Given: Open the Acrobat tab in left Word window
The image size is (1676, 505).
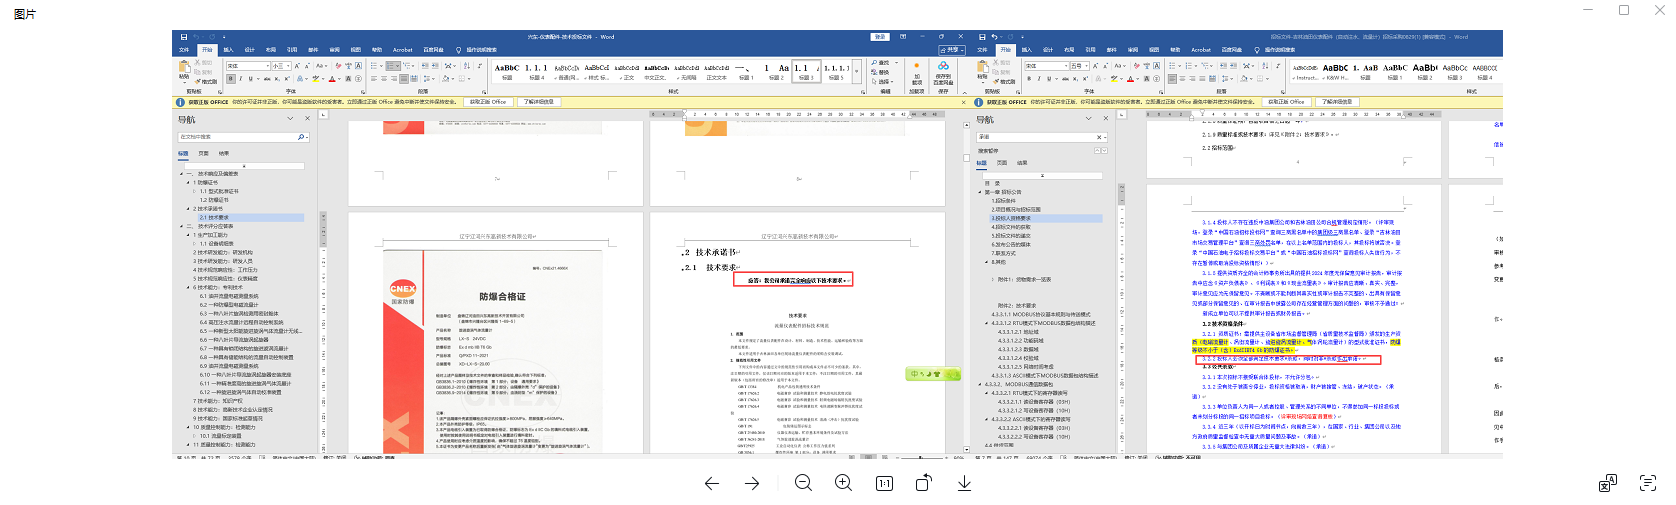Looking at the screenshot, I should tap(402, 49).
